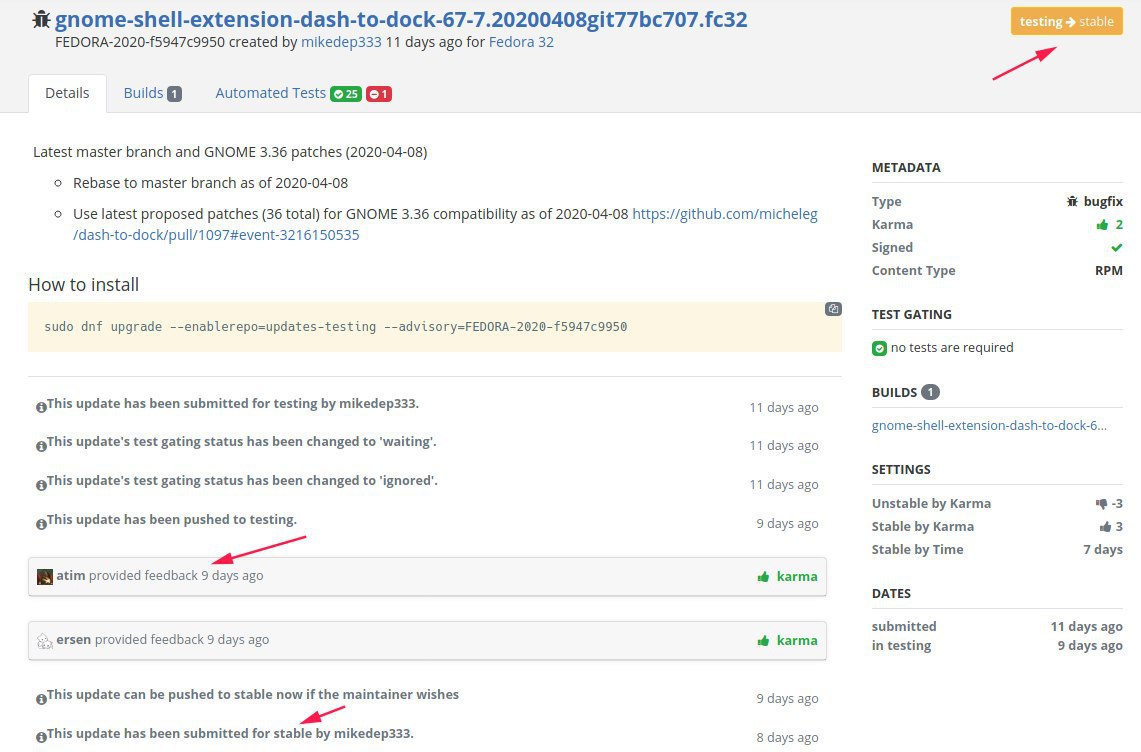
Task: Click the 'submitted' 11 days ago date
Action: [1086, 626]
